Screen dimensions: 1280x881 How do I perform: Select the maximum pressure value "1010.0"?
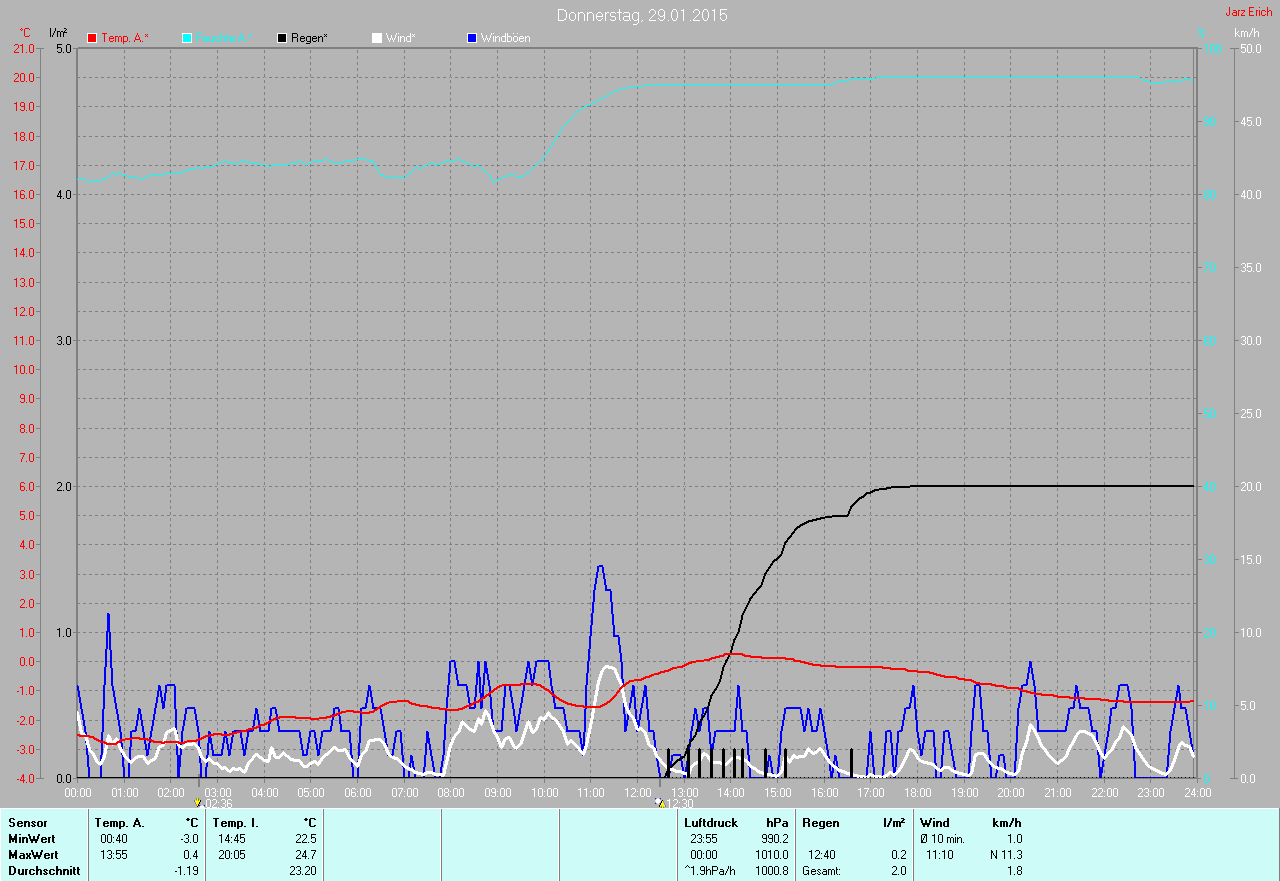(771, 855)
